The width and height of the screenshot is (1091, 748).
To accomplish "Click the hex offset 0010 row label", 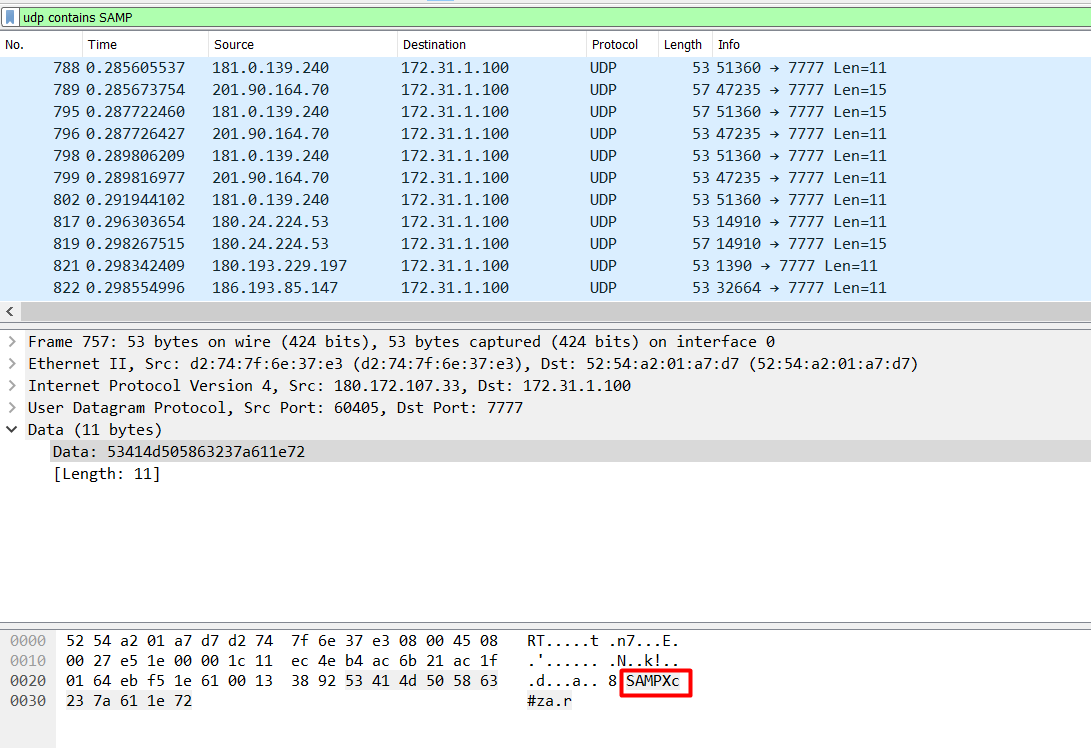I will 28,661.
